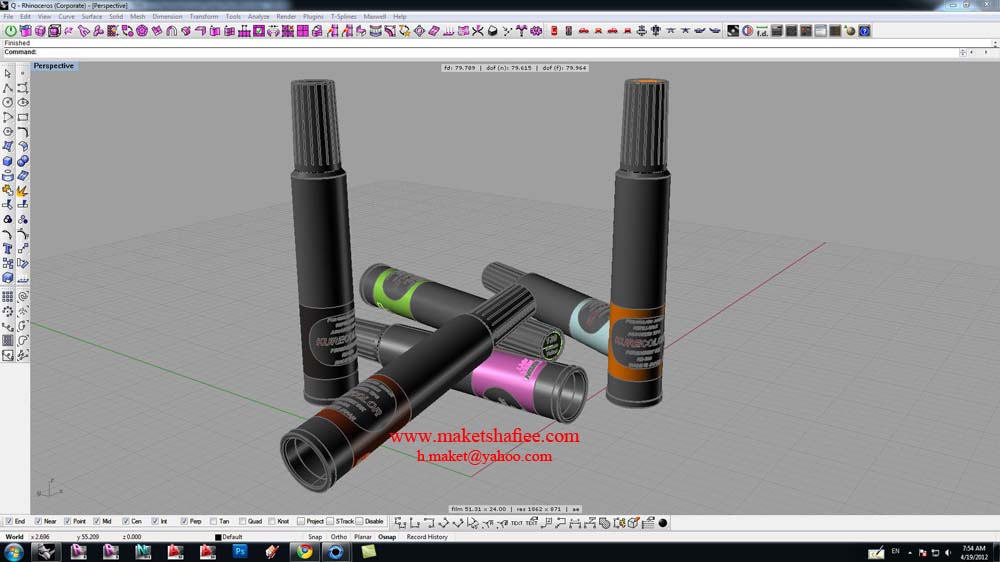
Task: Click the blue help question mark icon
Action: (864, 31)
